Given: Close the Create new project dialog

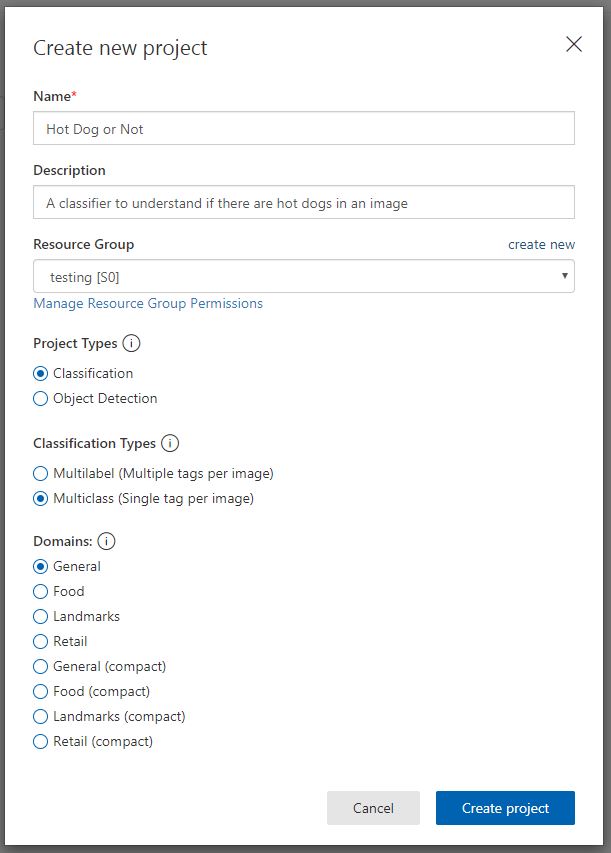Looking at the screenshot, I should pos(574,44).
